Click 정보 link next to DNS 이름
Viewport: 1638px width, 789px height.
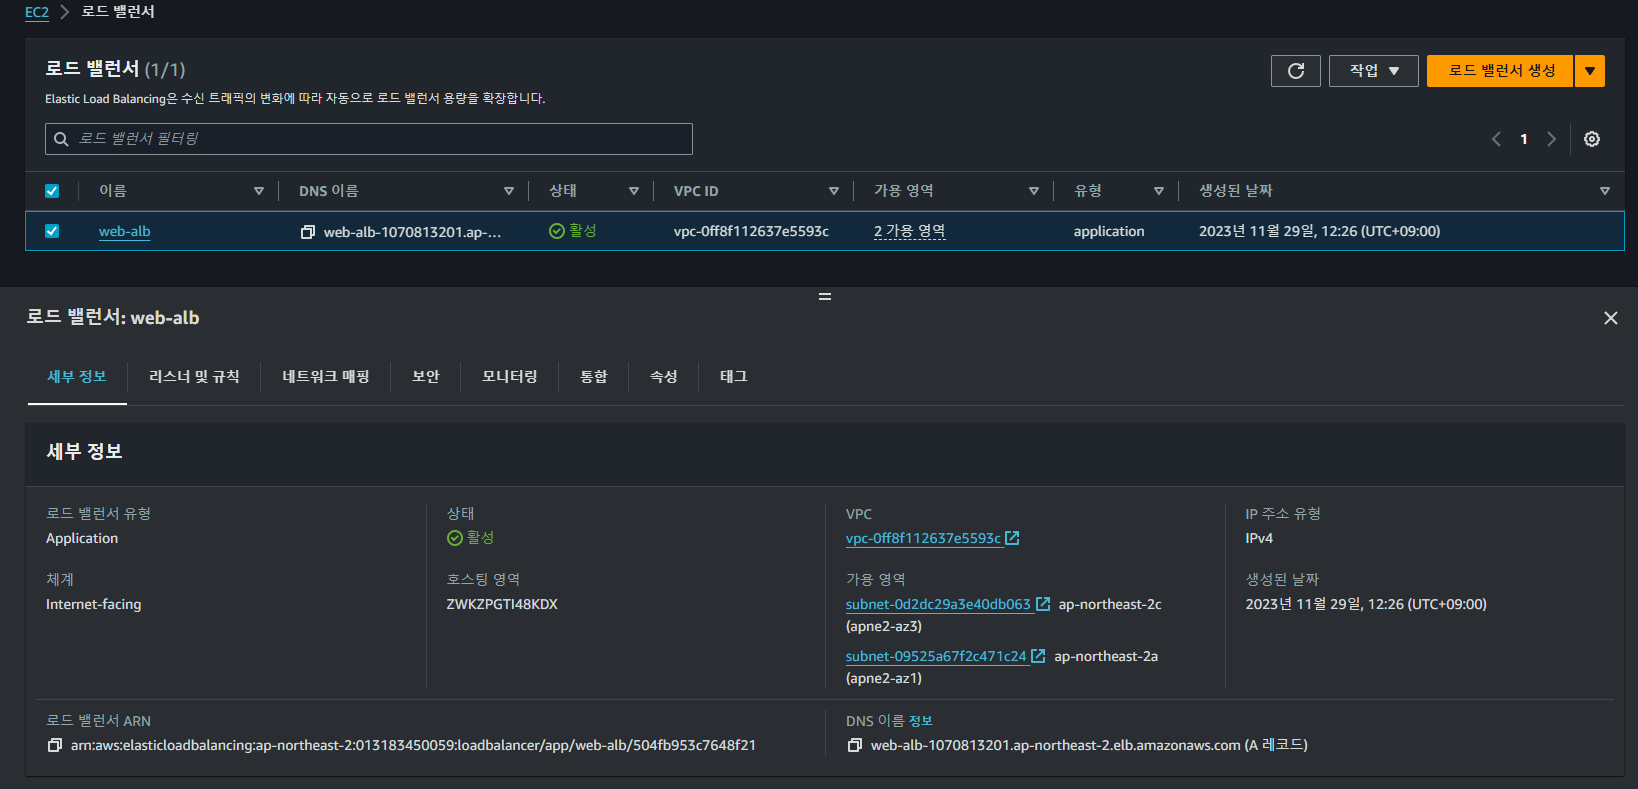(x=921, y=721)
